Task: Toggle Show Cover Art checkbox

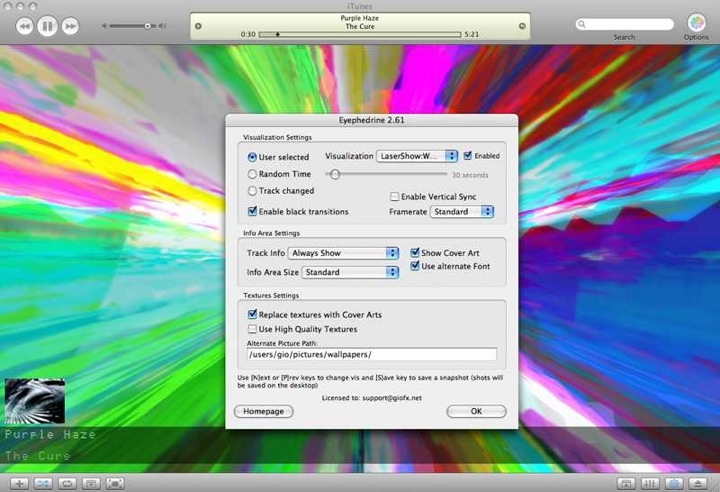Action: pyautogui.click(x=415, y=253)
